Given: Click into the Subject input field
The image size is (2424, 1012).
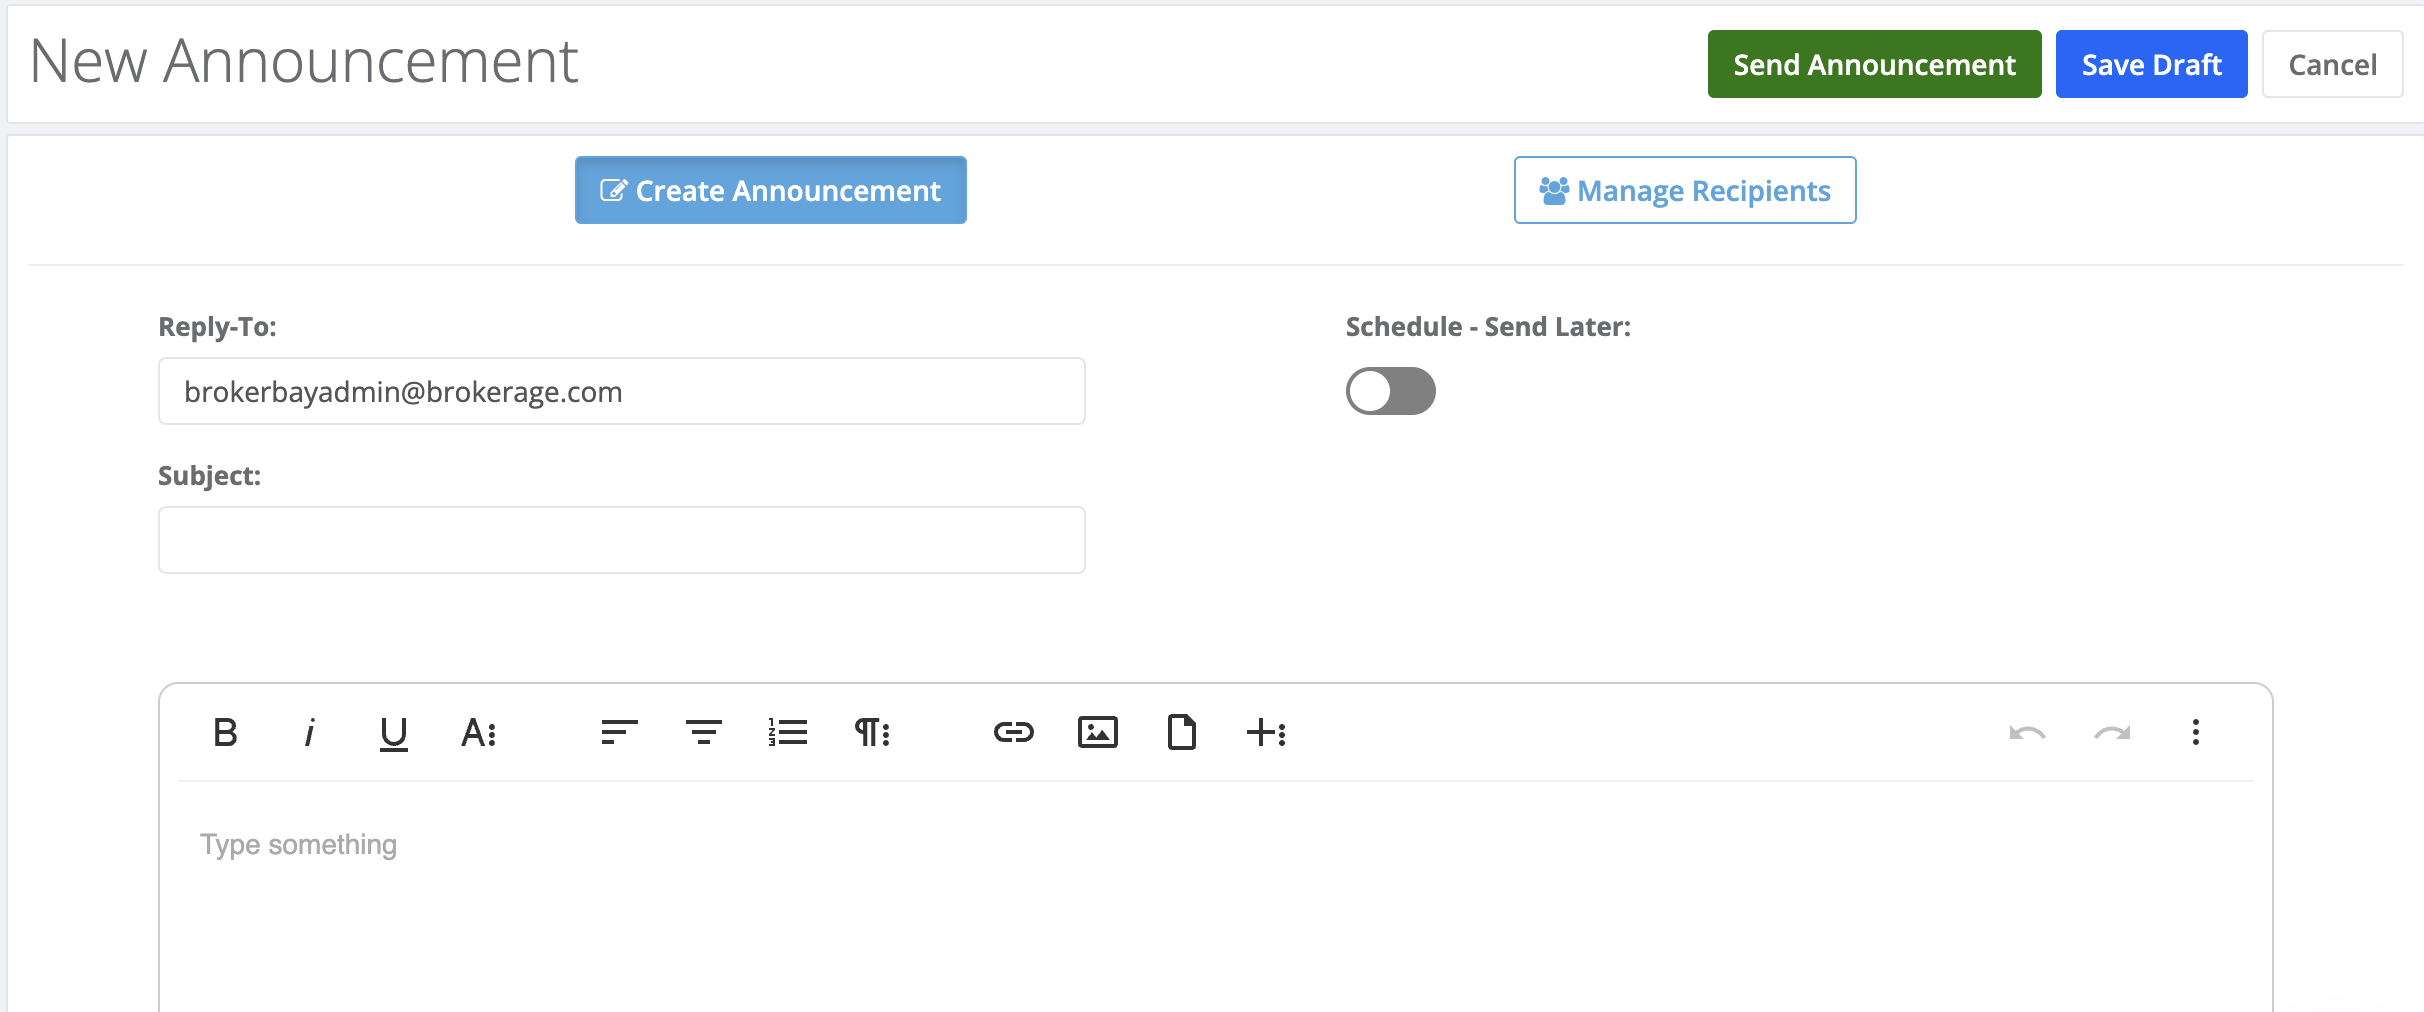Looking at the screenshot, I should [x=622, y=540].
